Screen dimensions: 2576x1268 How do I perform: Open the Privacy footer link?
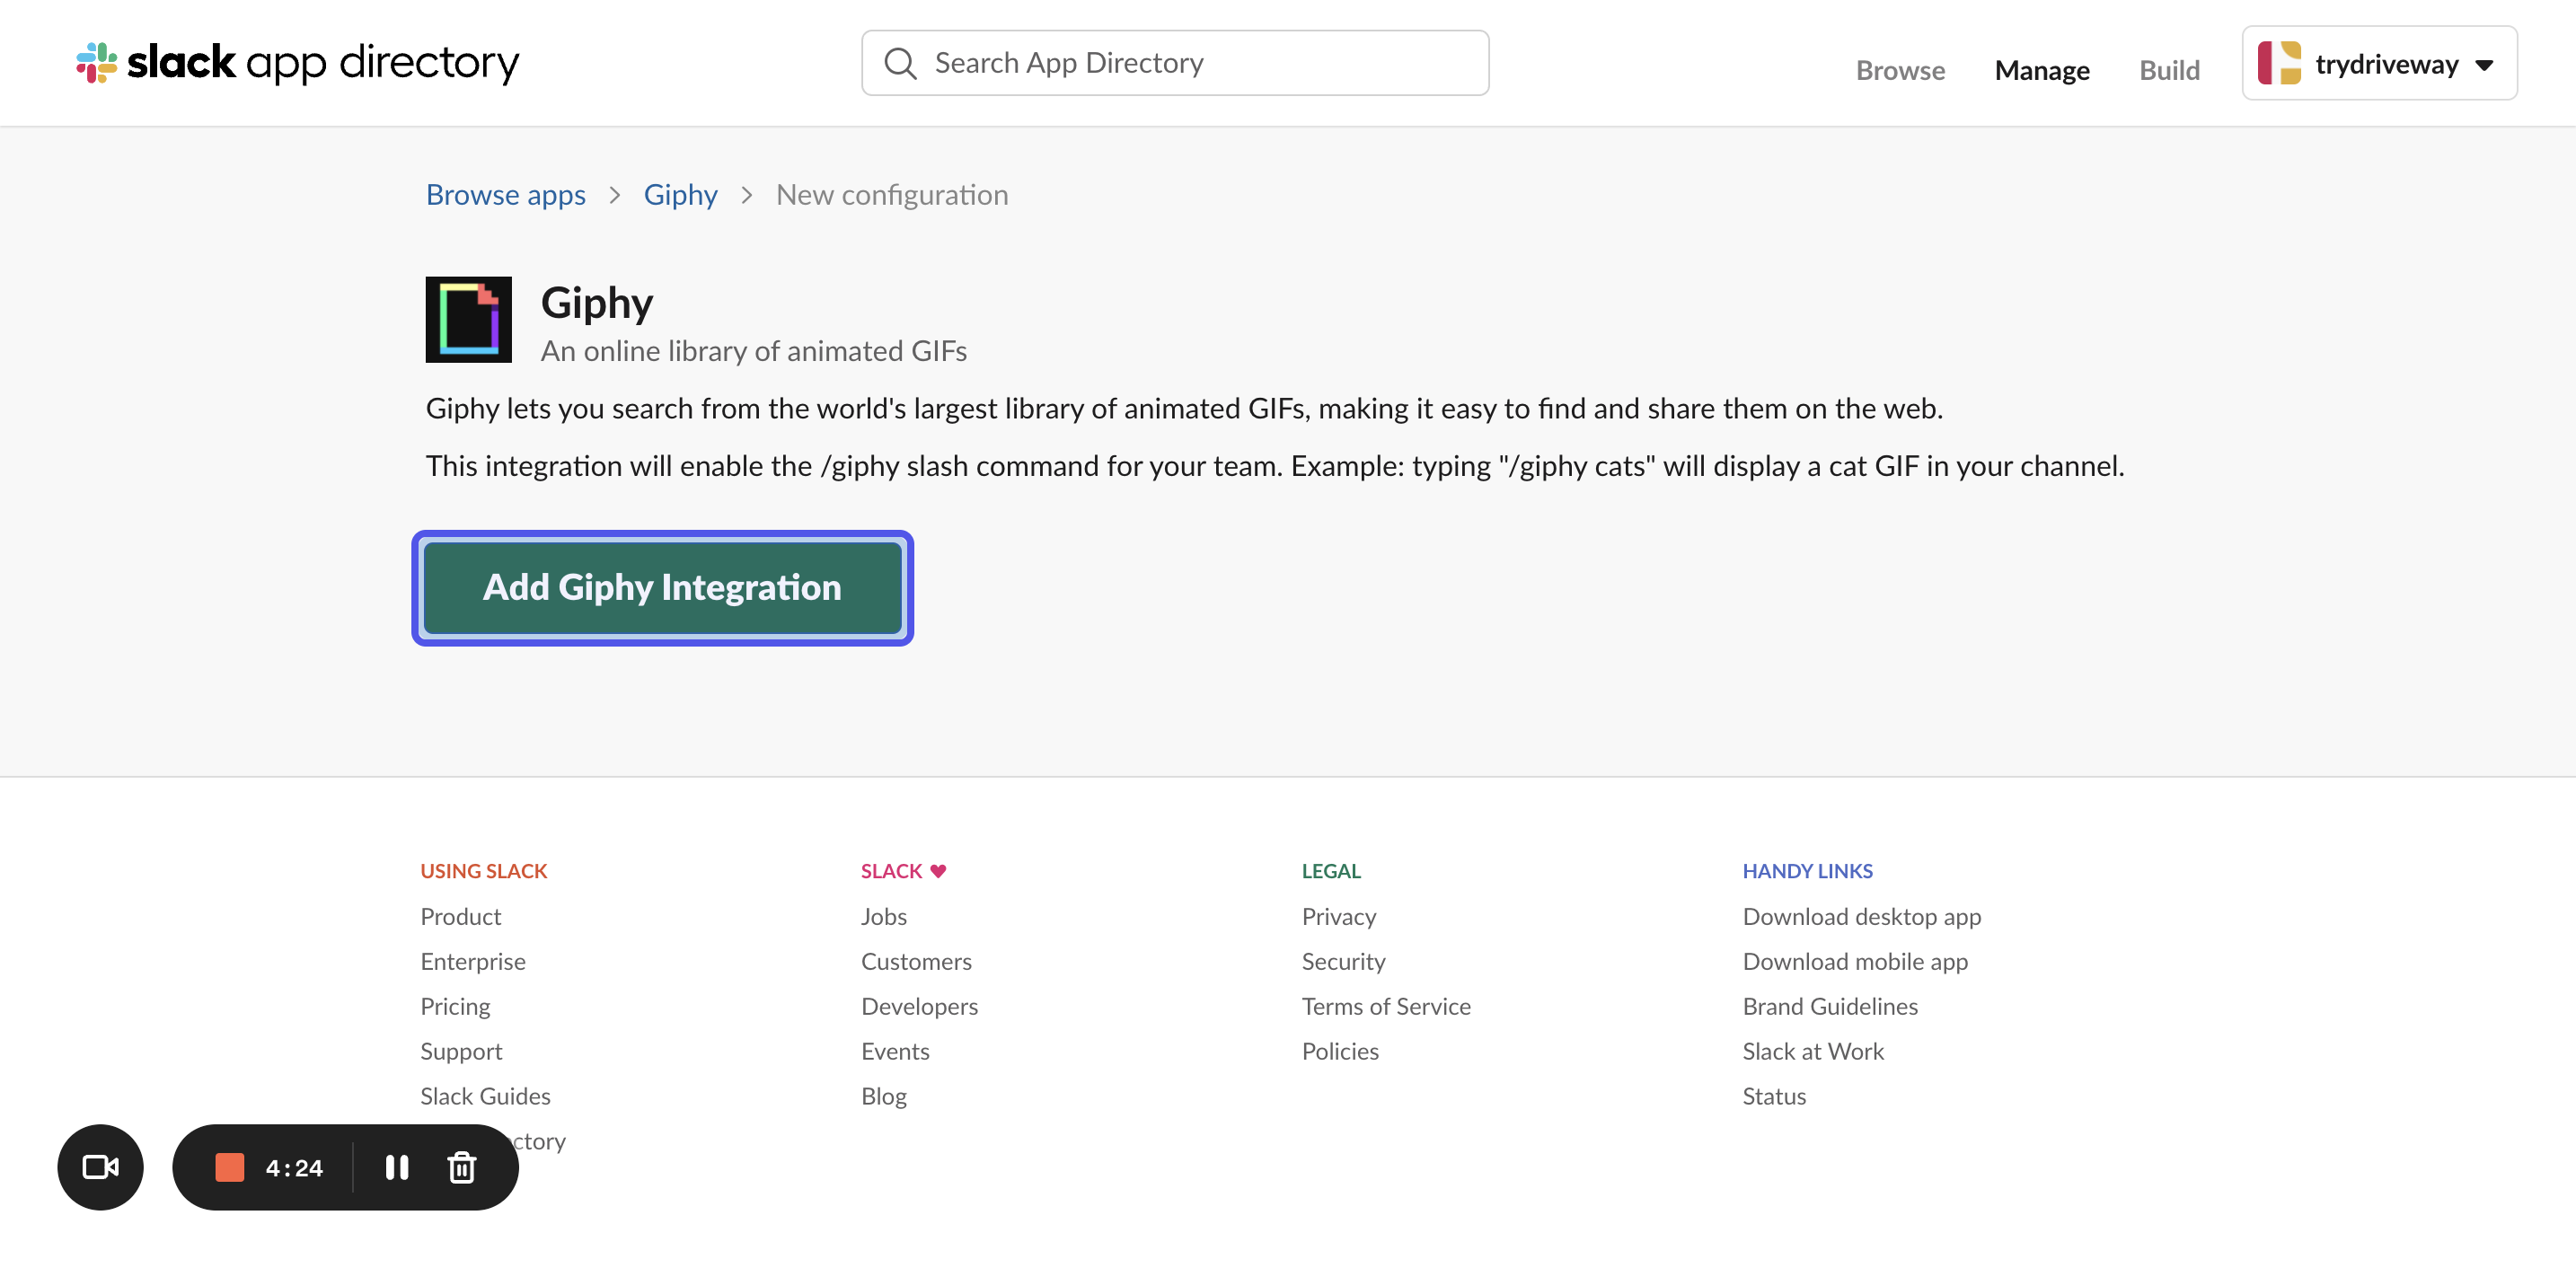tap(1339, 916)
